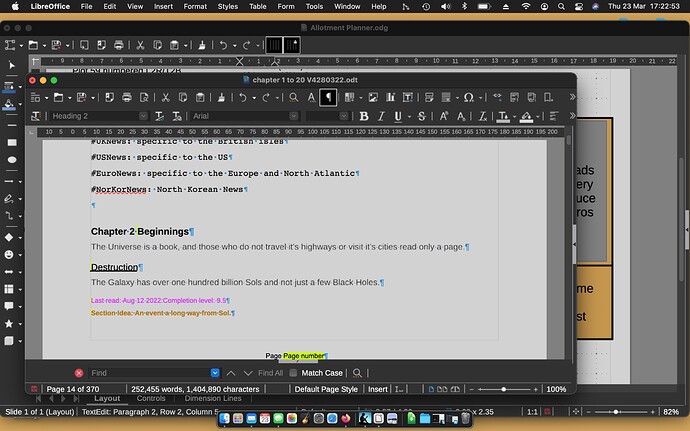The image size is (690, 431).
Task: Insert special character Omega icon
Action: tap(469, 98)
